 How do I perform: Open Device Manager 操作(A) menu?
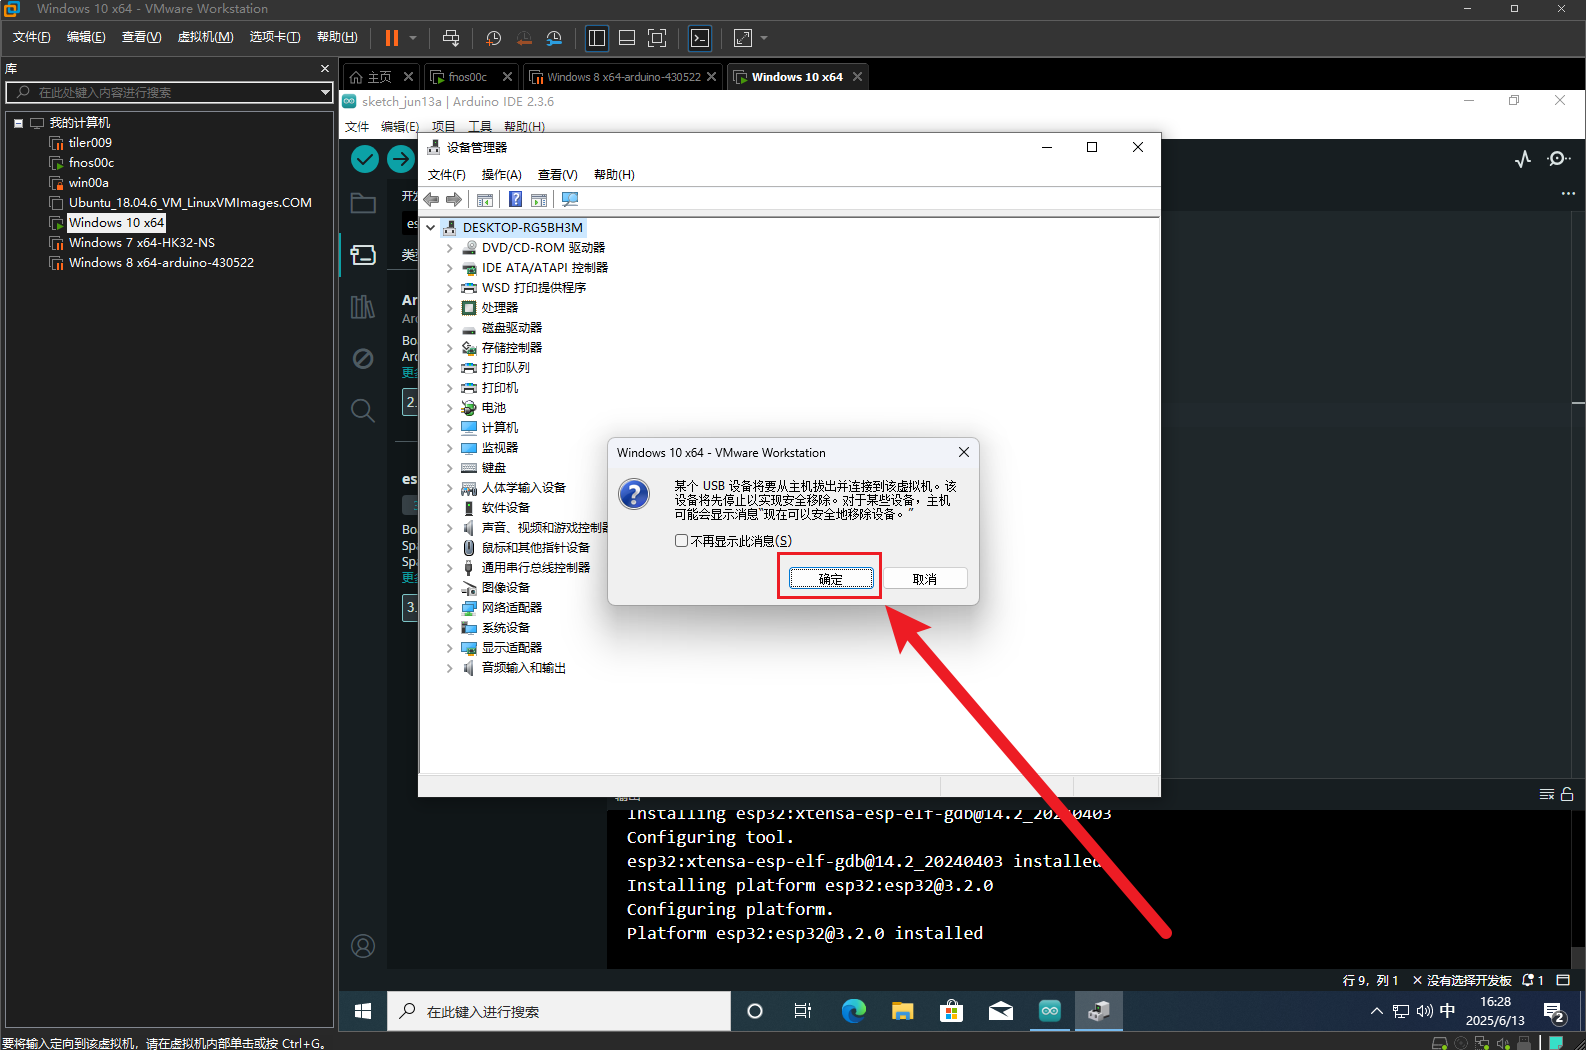click(501, 174)
